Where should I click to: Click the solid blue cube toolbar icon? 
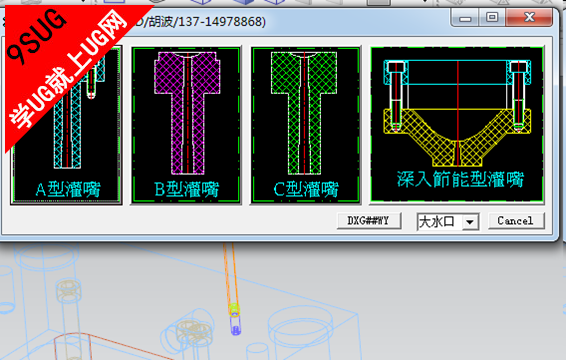[x=243, y=2]
